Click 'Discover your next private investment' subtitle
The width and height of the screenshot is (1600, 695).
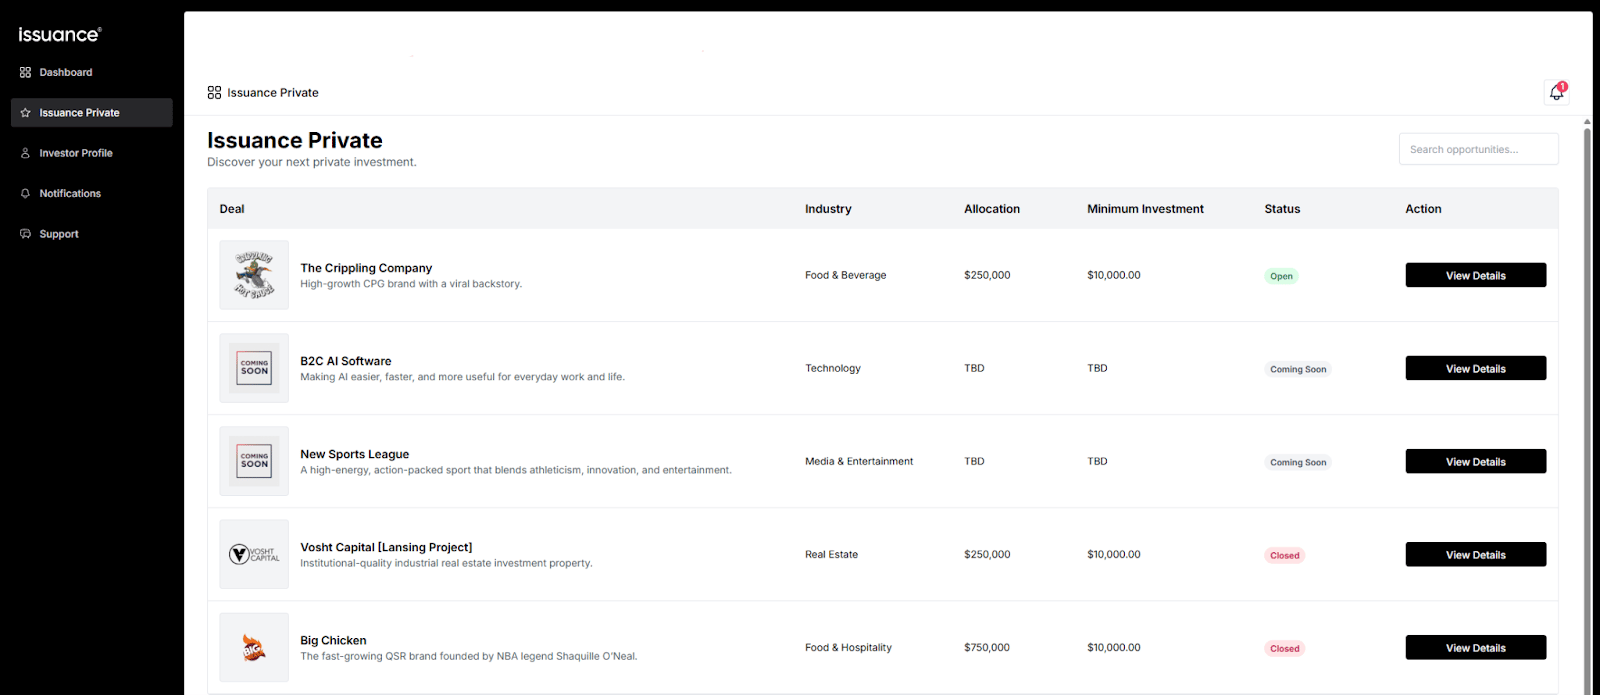[x=312, y=162]
